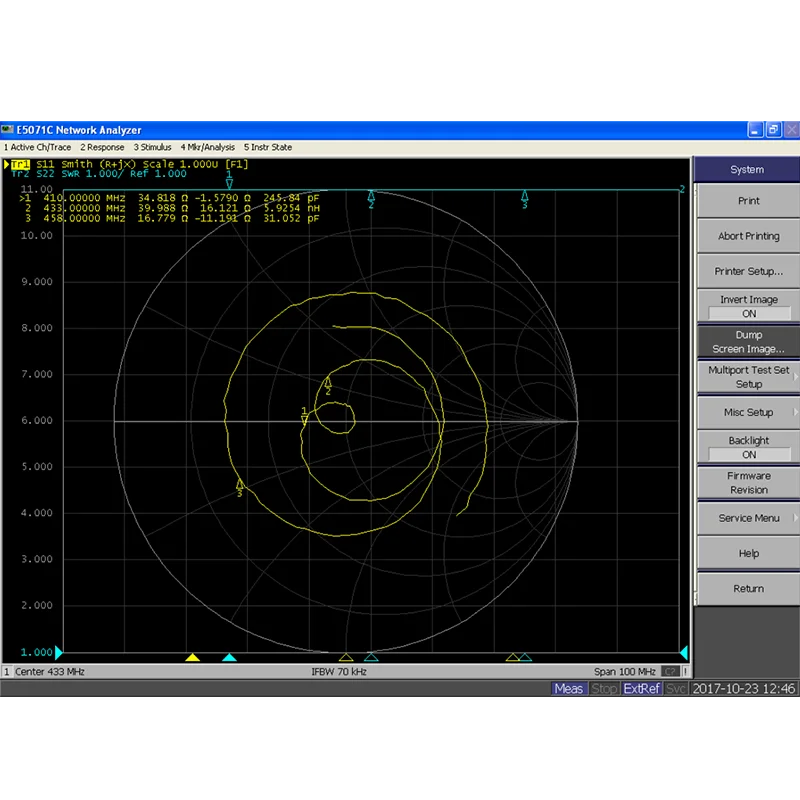Click the Dump Screen Image button

(748, 342)
